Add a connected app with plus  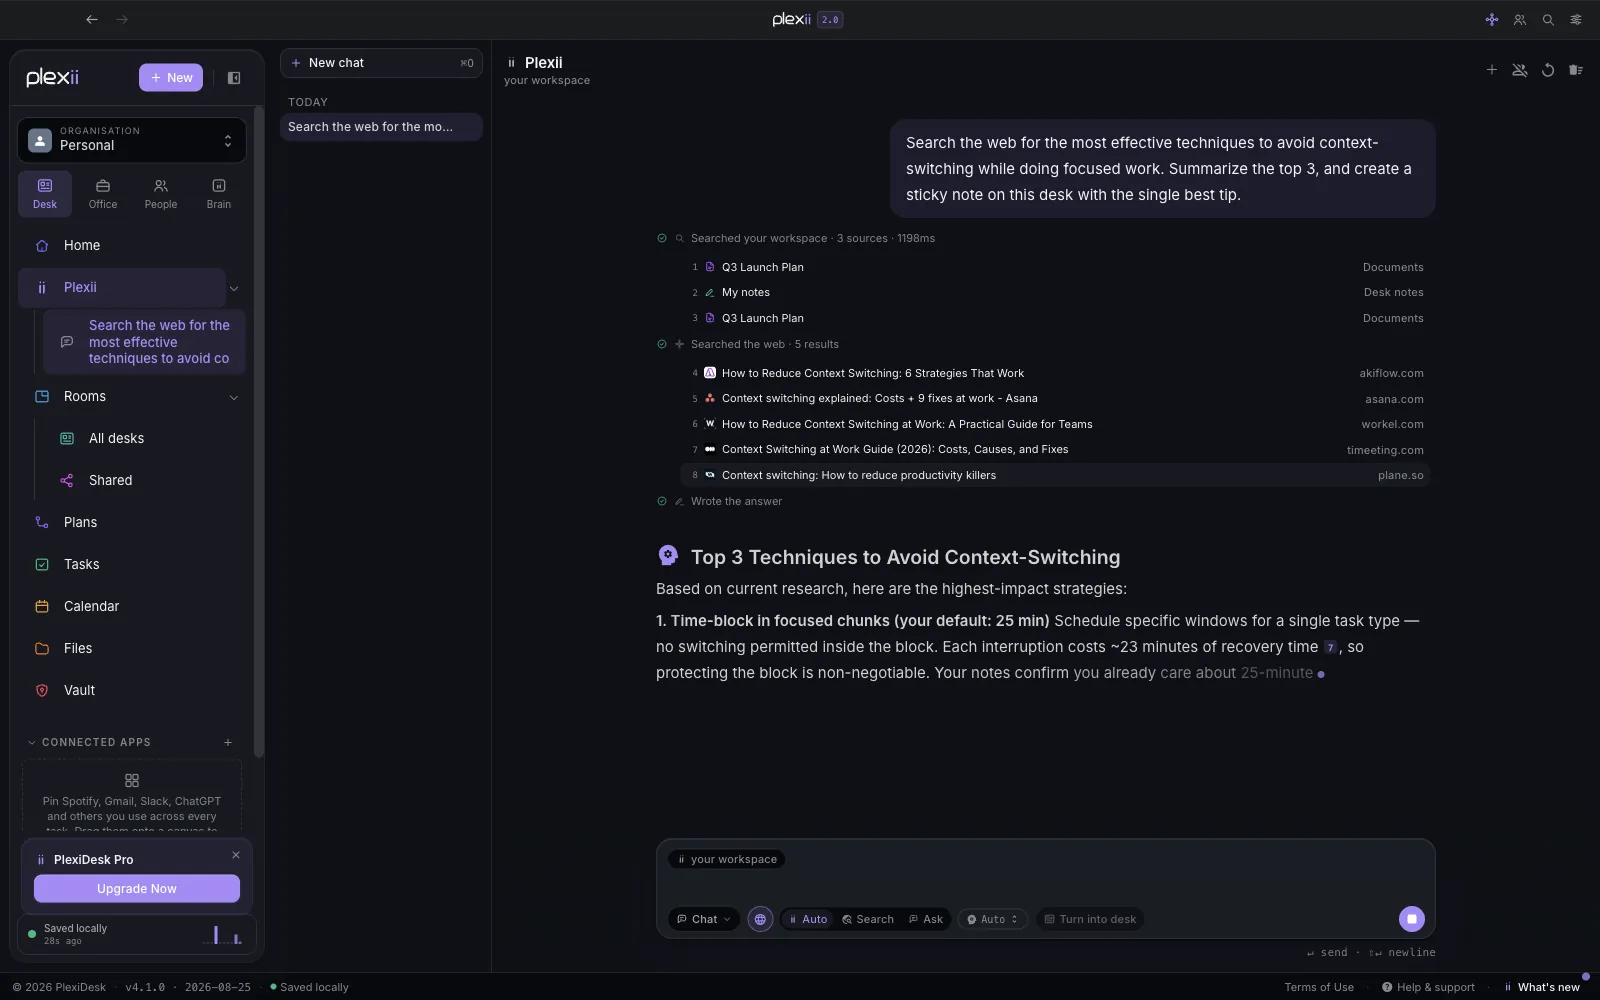click(x=228, y=742)
